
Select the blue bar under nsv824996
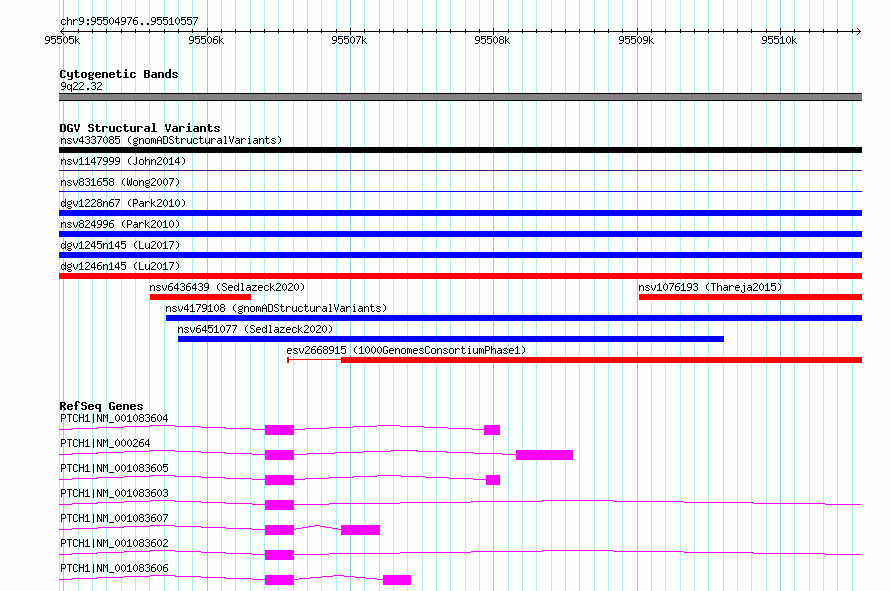(x=460, y=234)
